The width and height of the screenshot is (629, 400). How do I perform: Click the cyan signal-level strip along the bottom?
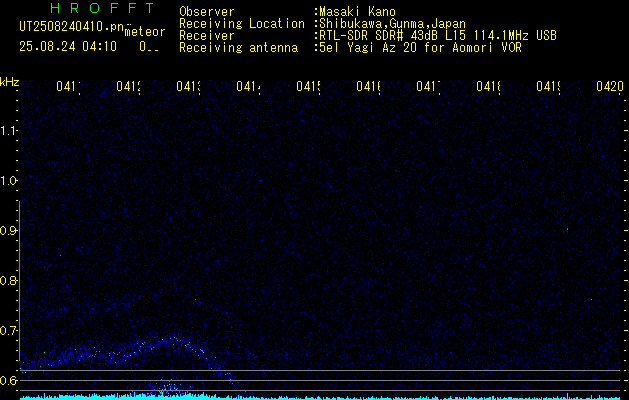[x=321, y=397]
